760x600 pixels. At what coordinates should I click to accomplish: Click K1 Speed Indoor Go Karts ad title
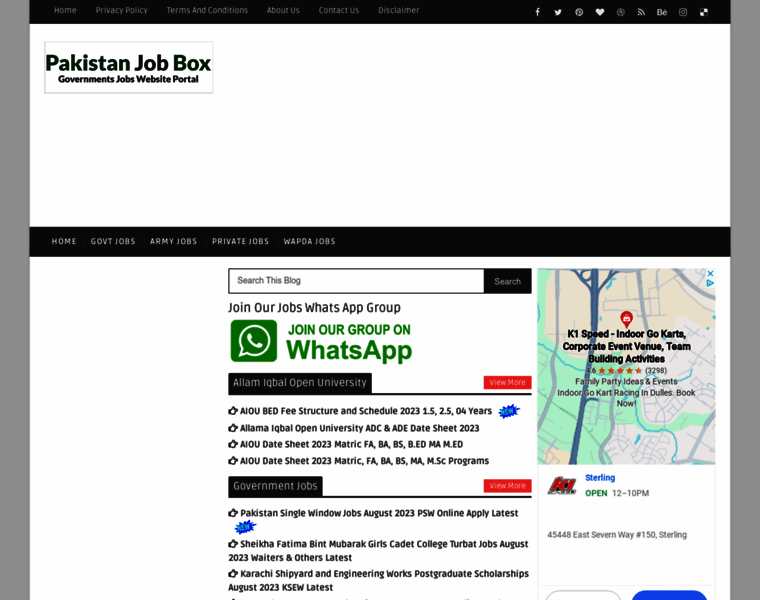[626, 346]
